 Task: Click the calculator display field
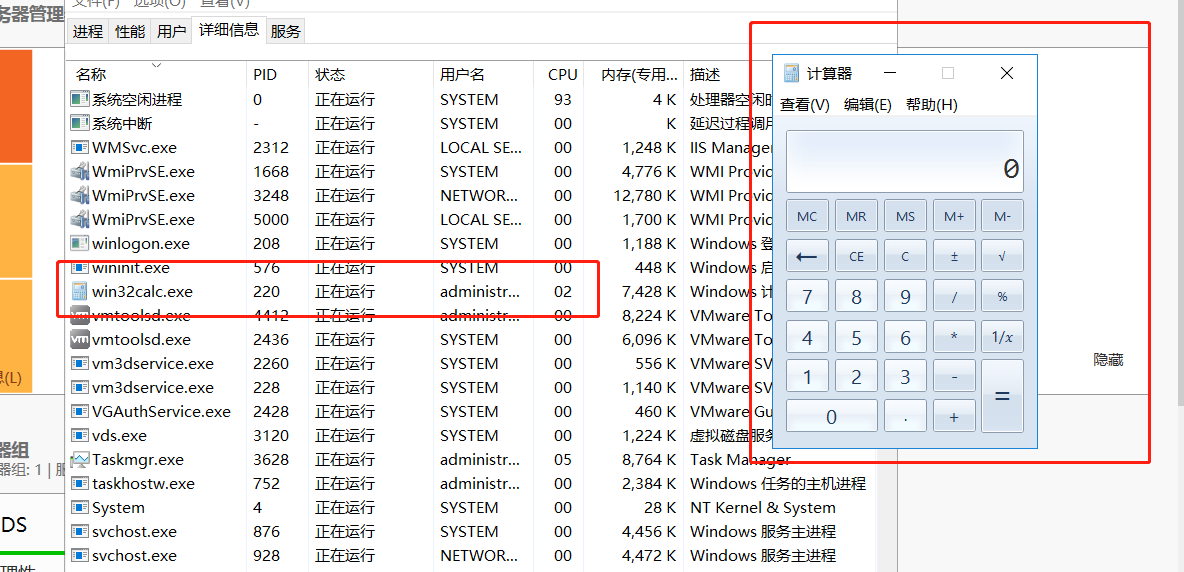[x=904, y=162]
